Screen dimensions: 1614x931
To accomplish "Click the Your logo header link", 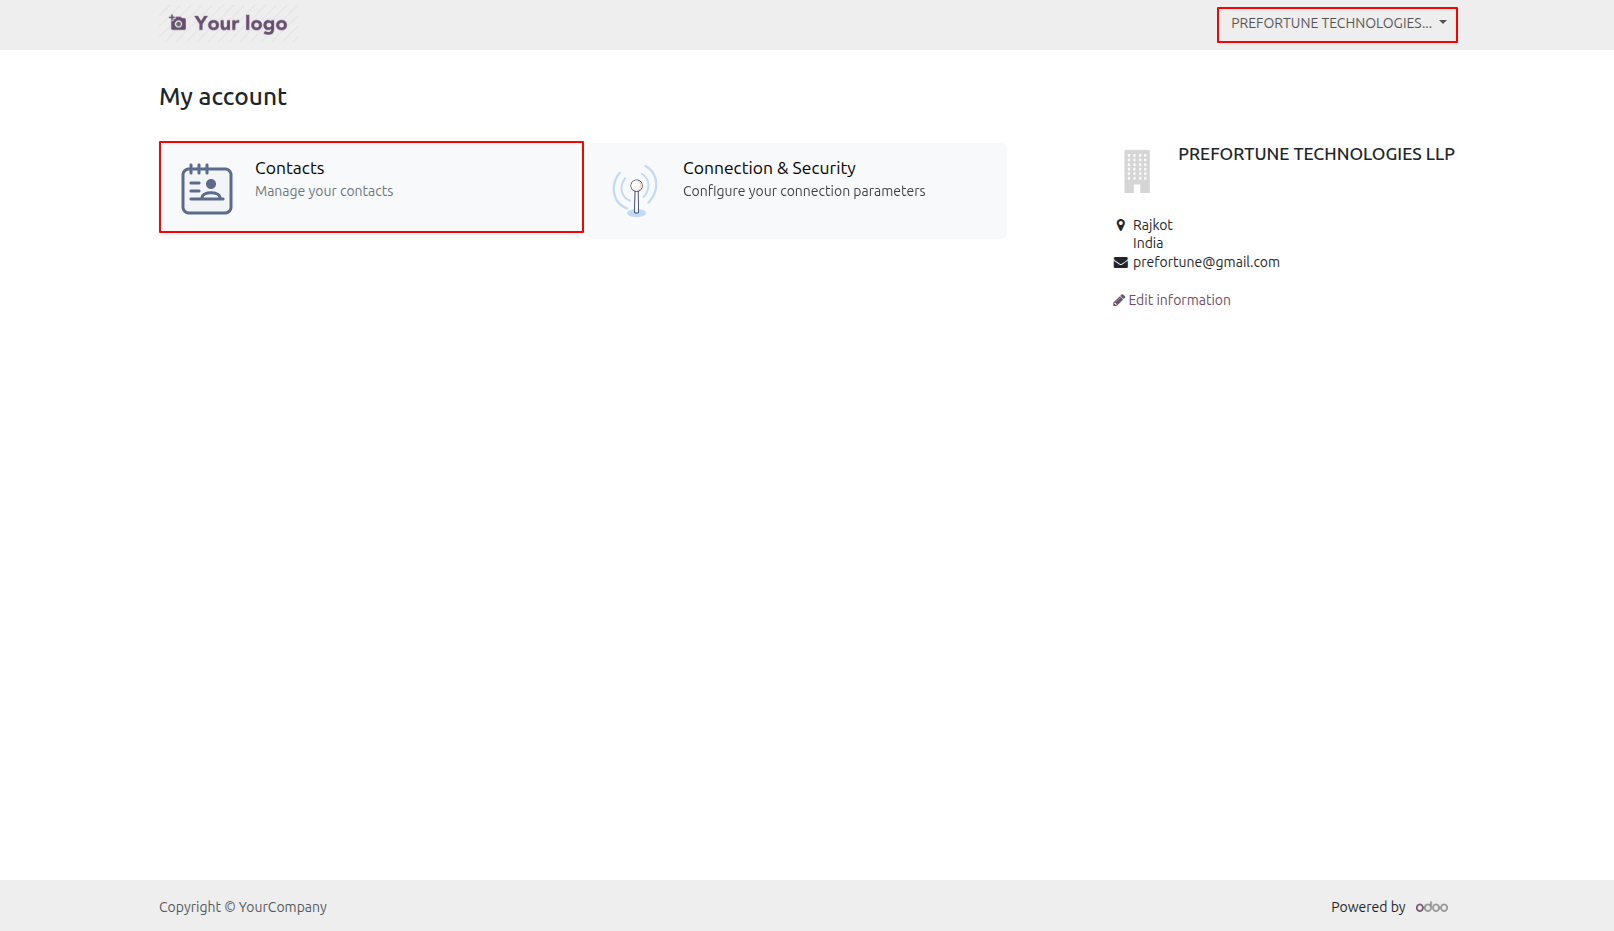I will click(229, 23).
